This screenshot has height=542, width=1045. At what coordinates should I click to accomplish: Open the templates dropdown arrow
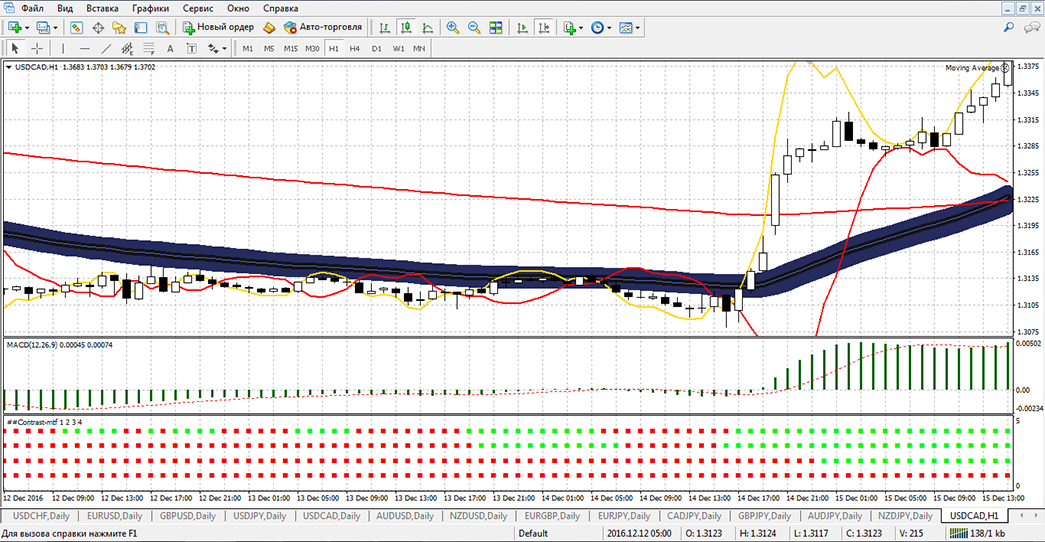pyautogui.click(x=638, y=28)
